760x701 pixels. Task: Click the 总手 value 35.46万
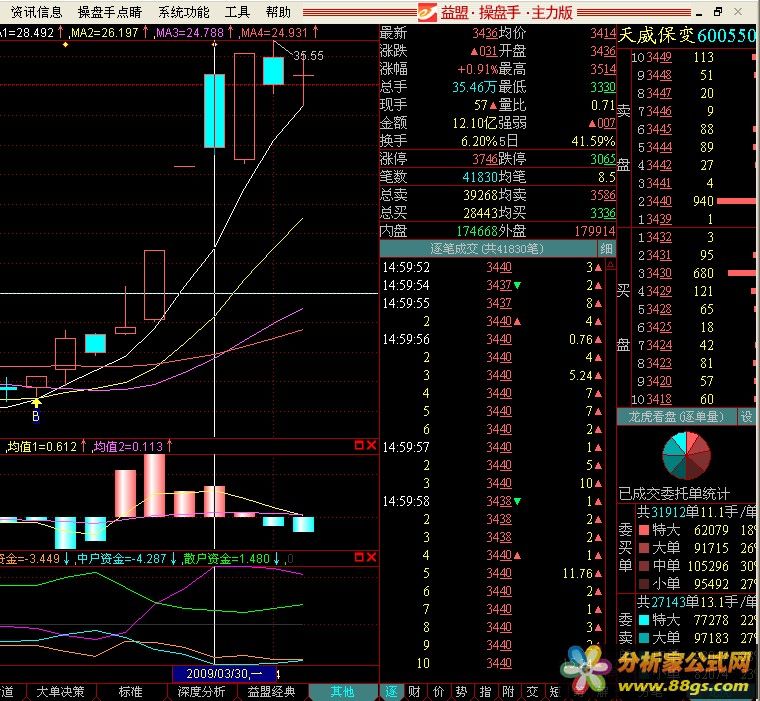point(475,87)
